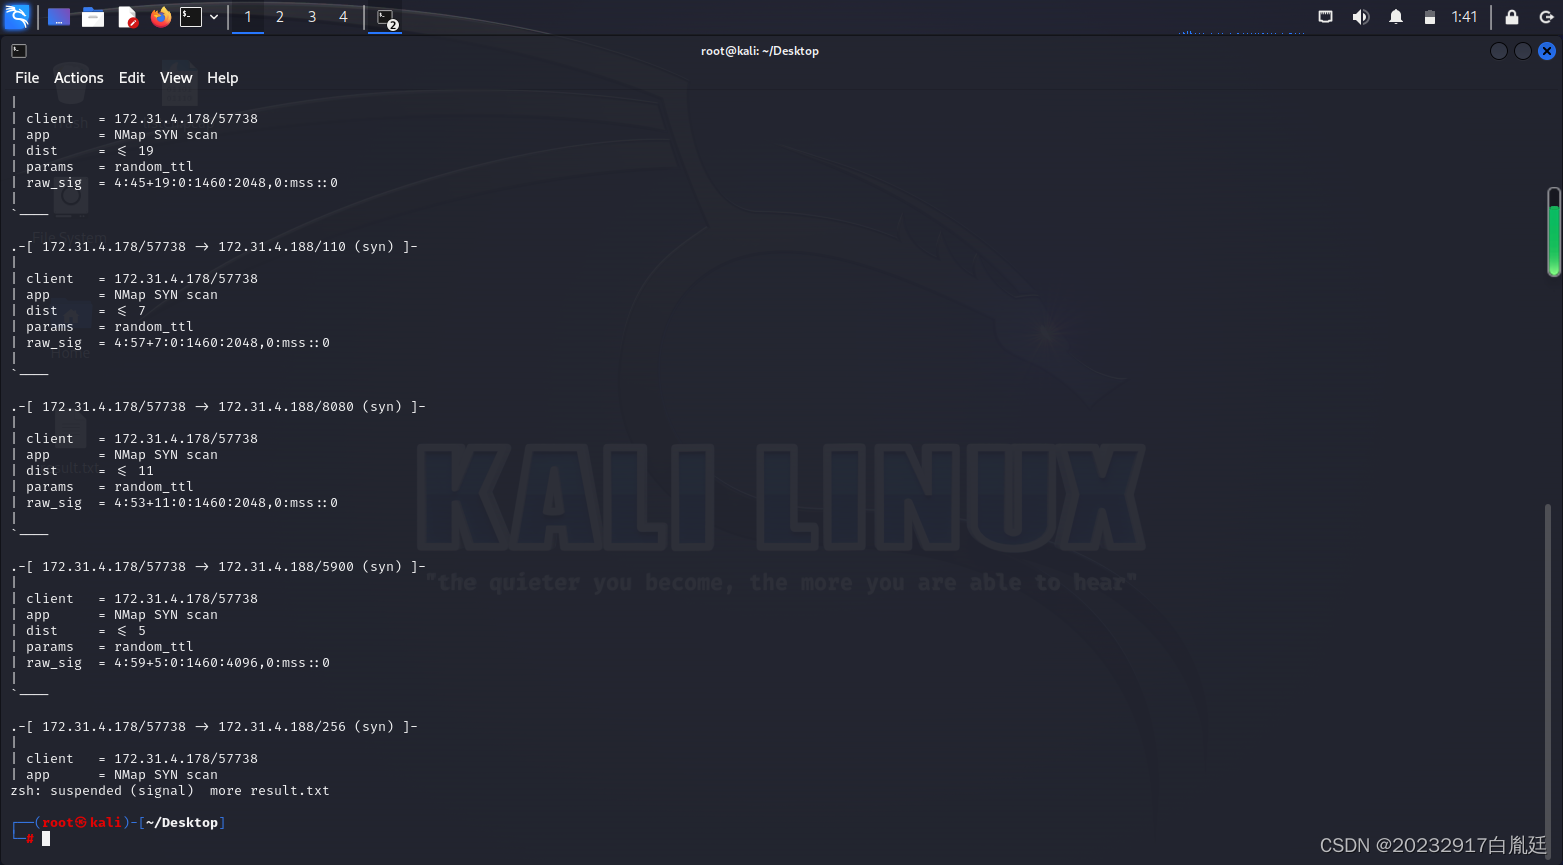Screen dimensions: 1563x865
Task: Click the header line for port 5900 scan
Action: click(218, 567)
